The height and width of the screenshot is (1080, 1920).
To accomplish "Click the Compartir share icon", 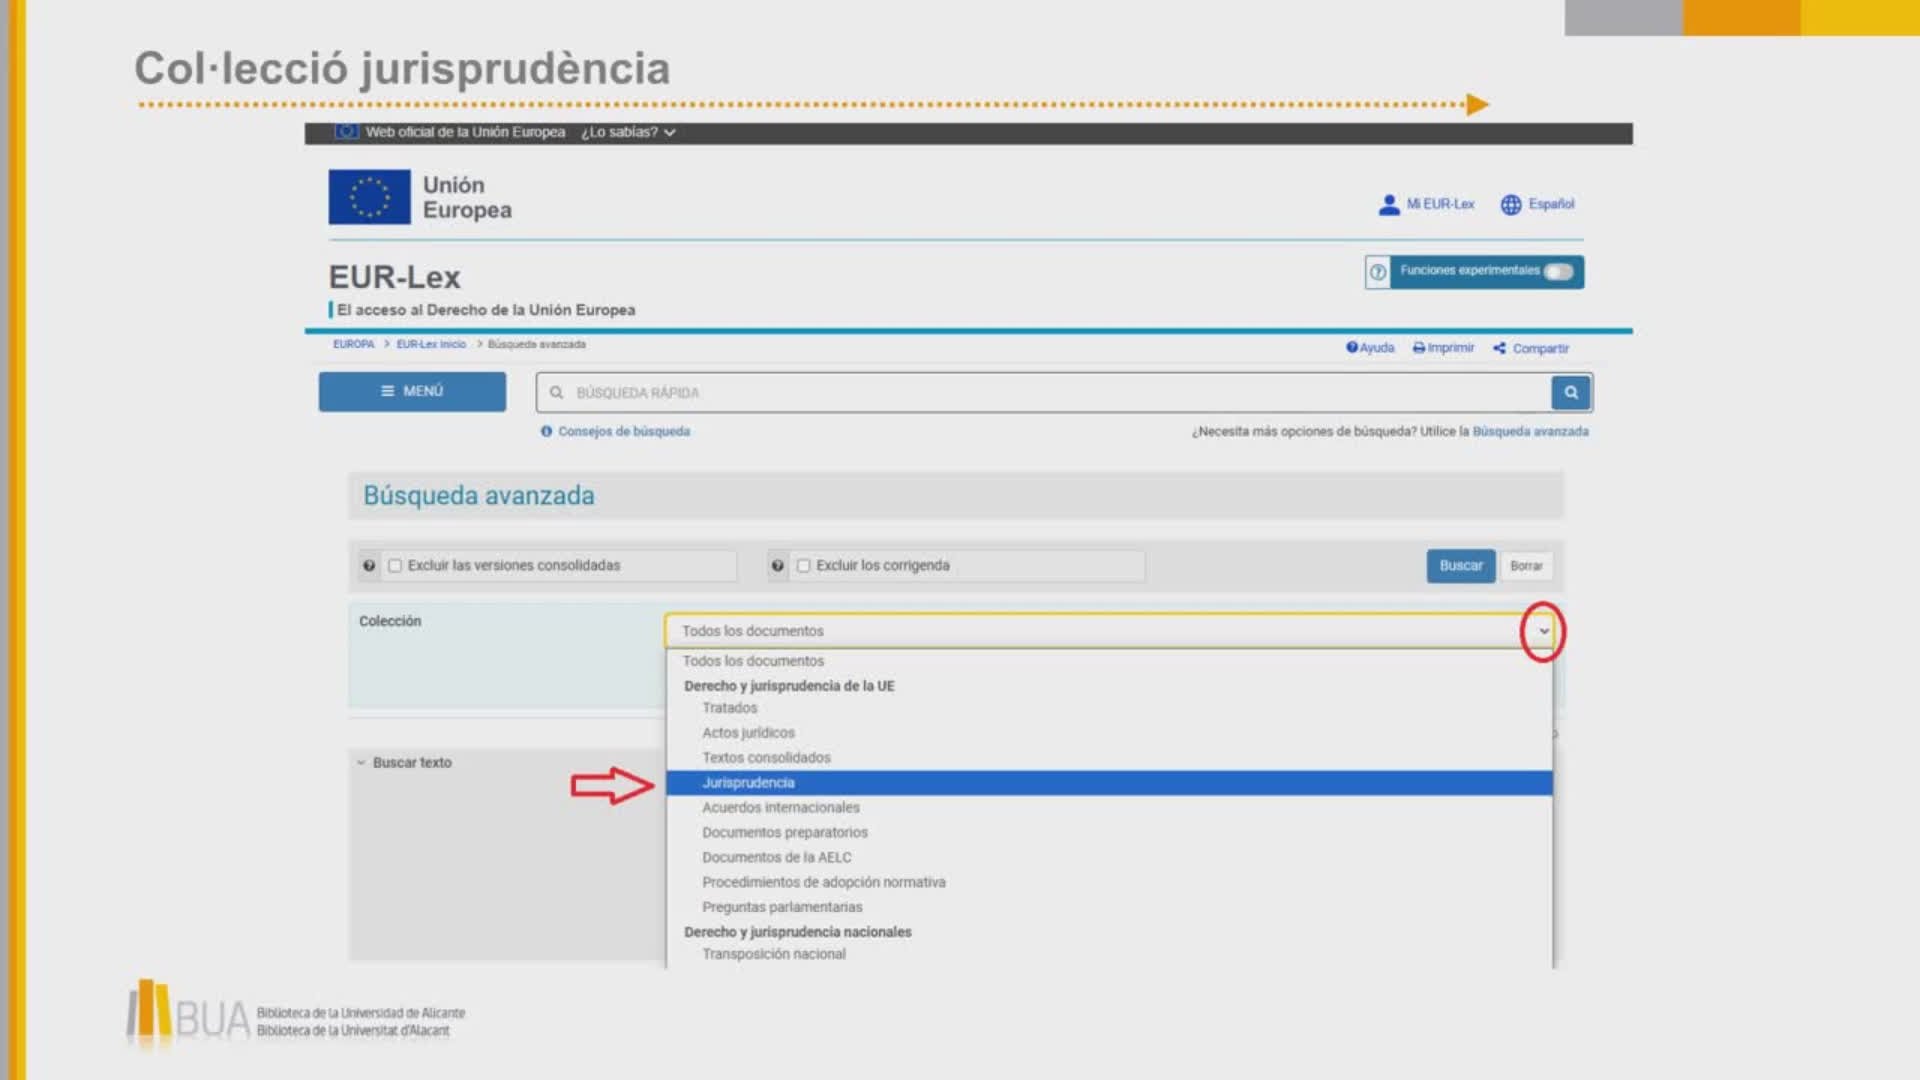I will (1499, 348).
